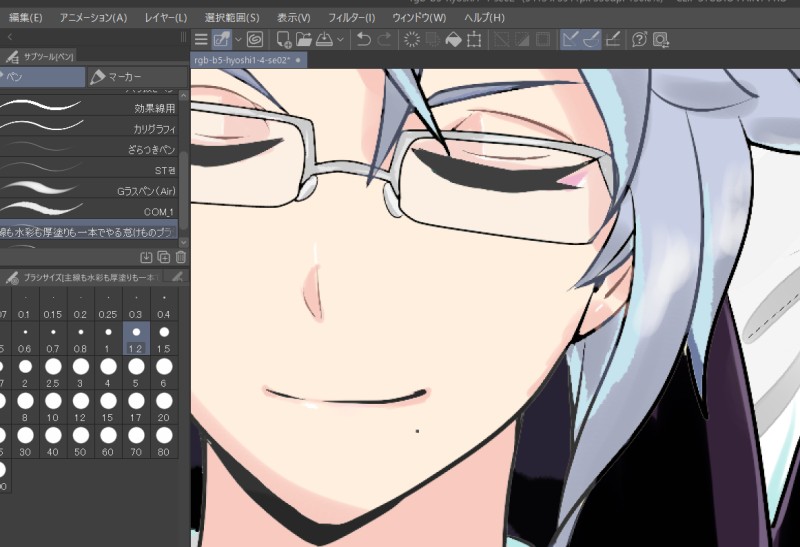Click the Clear Outside Selection icon

pos(433,39)
